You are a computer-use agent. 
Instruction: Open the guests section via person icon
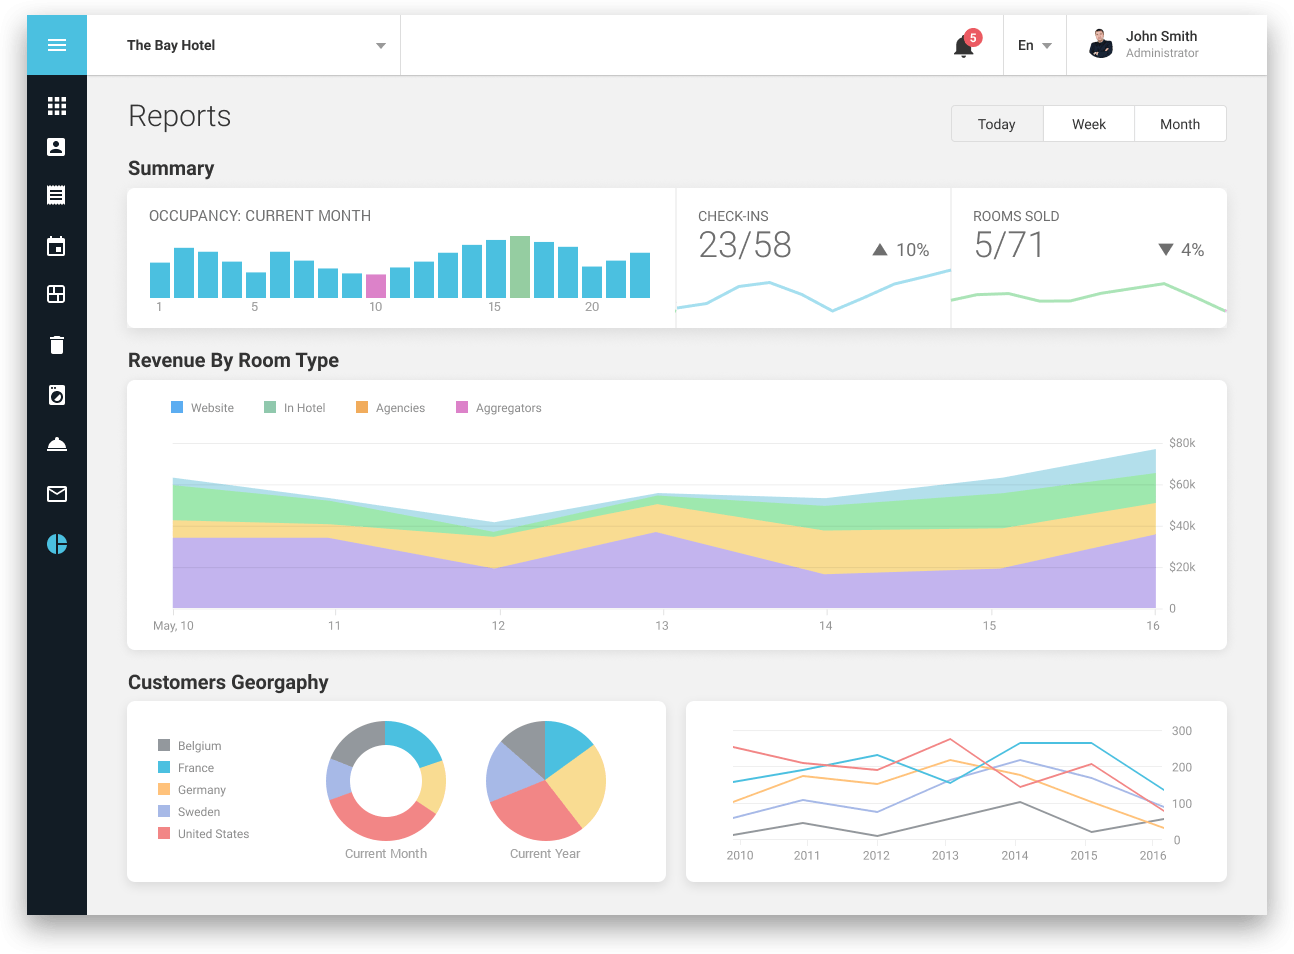pos(56,146)
